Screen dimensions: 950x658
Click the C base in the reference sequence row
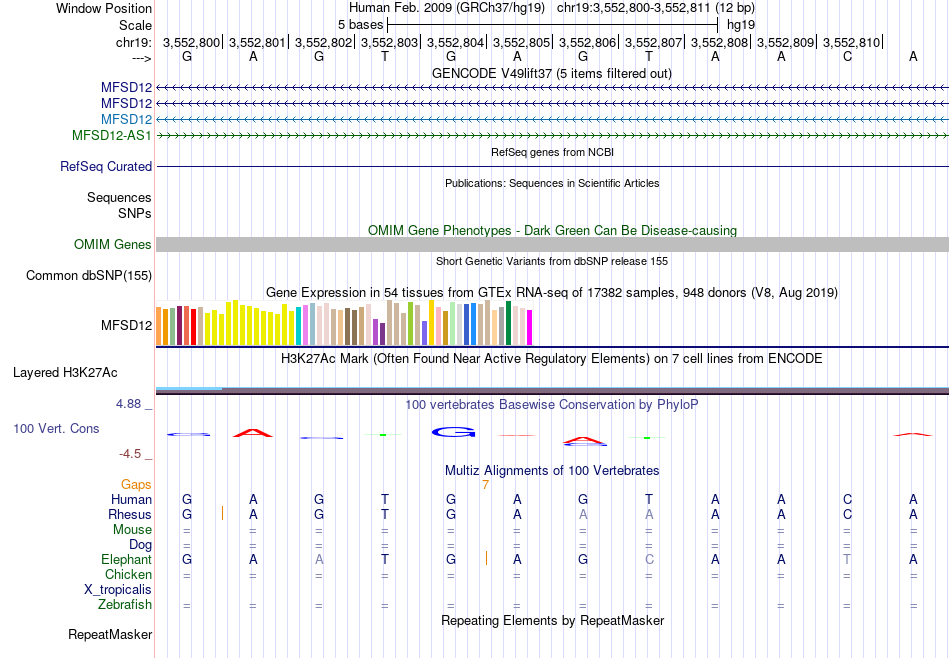[847, 57]
